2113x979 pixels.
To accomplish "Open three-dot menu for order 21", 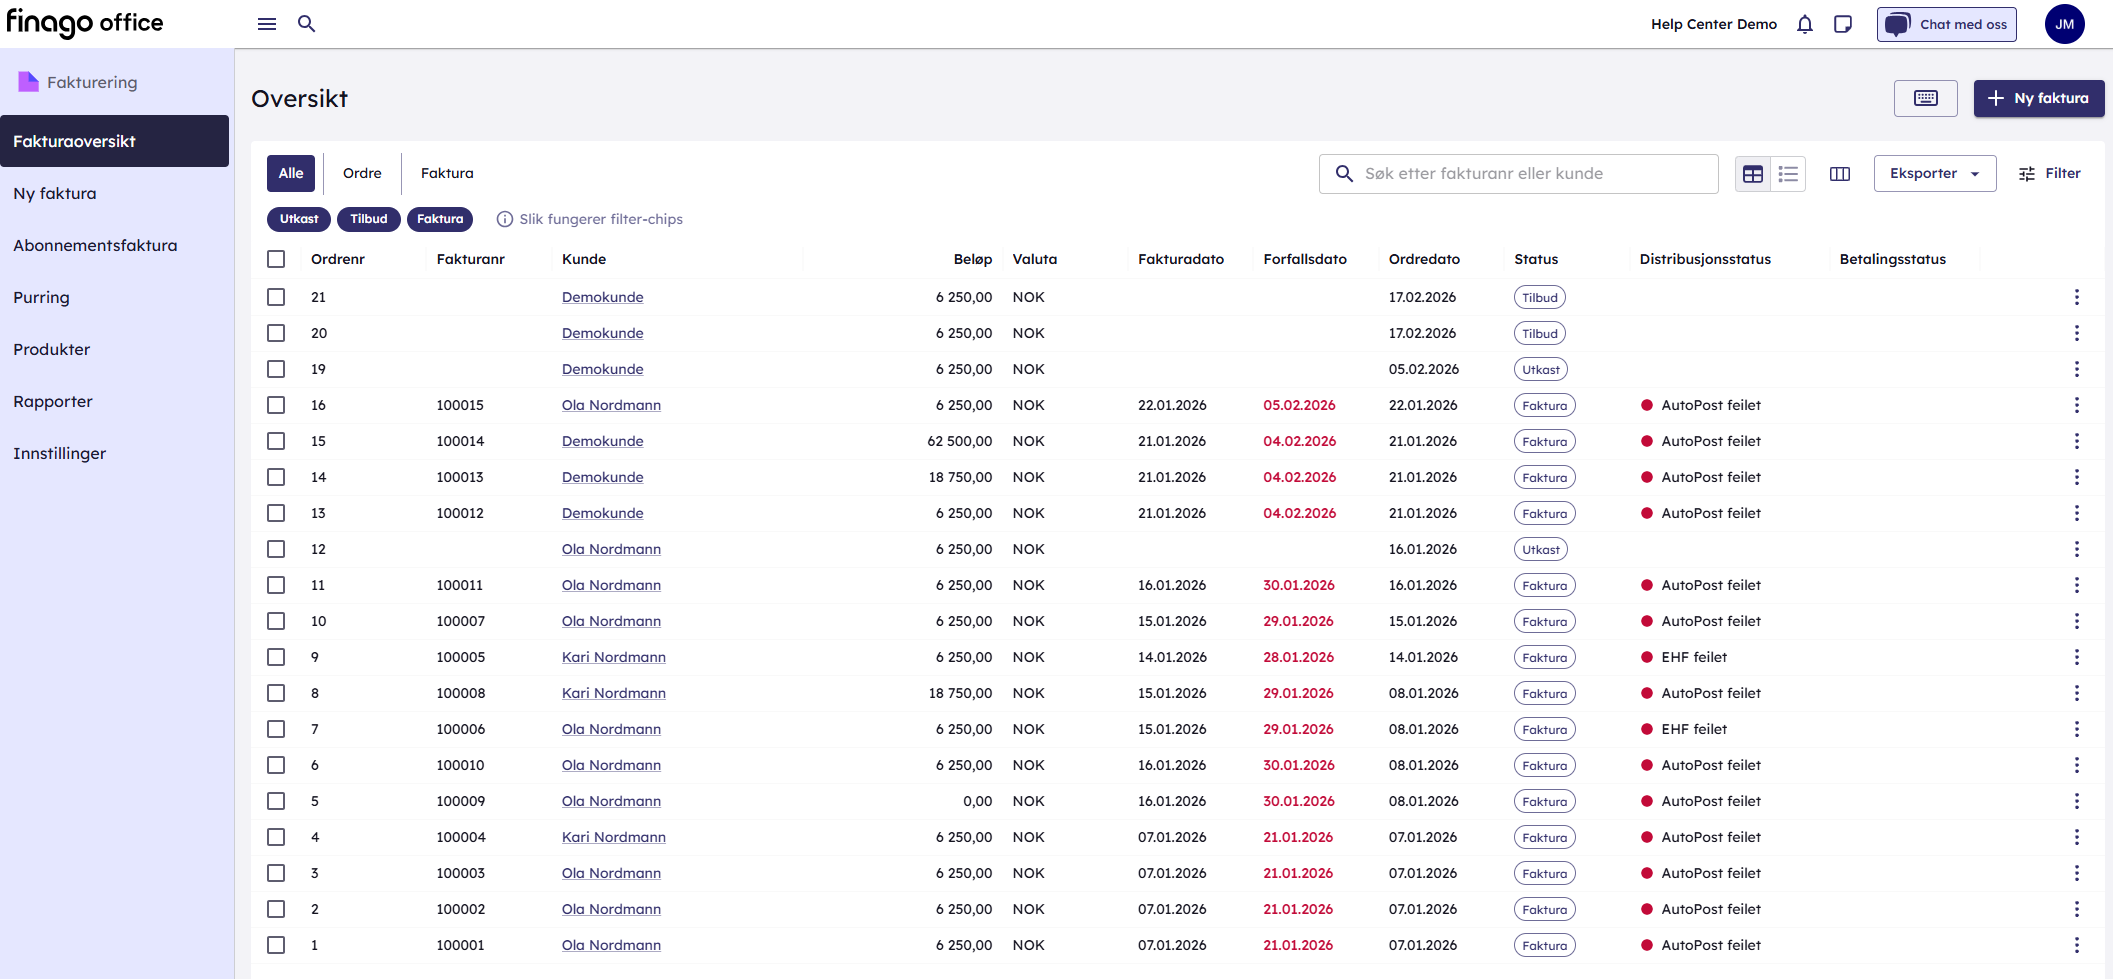I will [x=2076, y=297].
